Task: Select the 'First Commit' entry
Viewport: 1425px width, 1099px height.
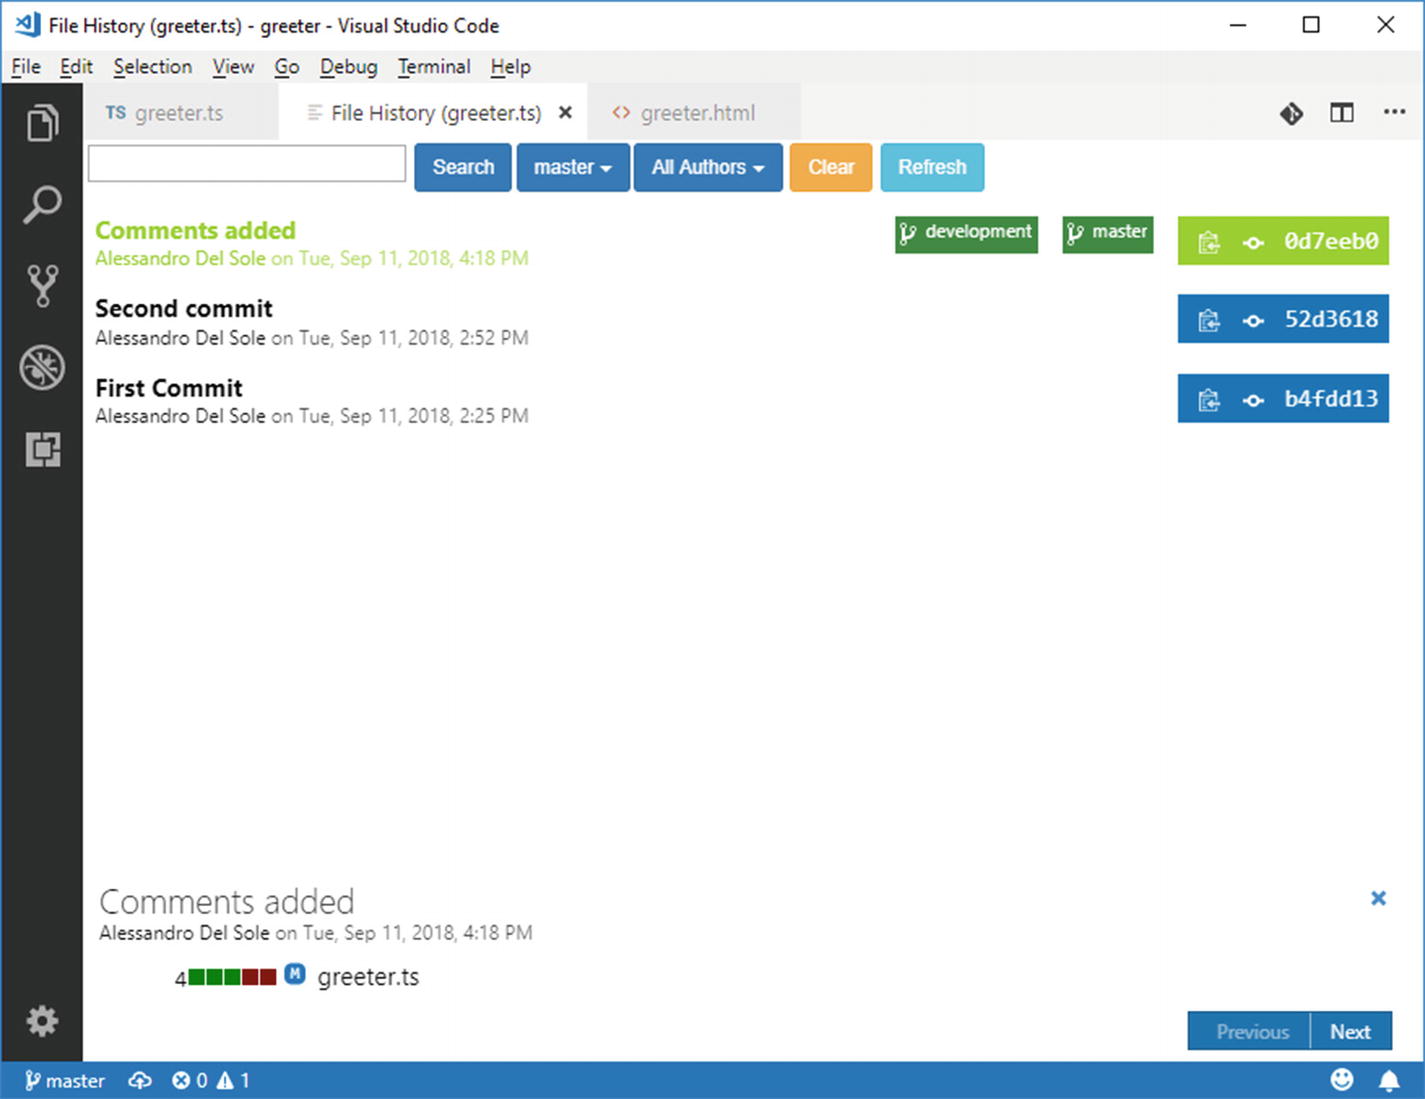Action: (x=169, y=388)
